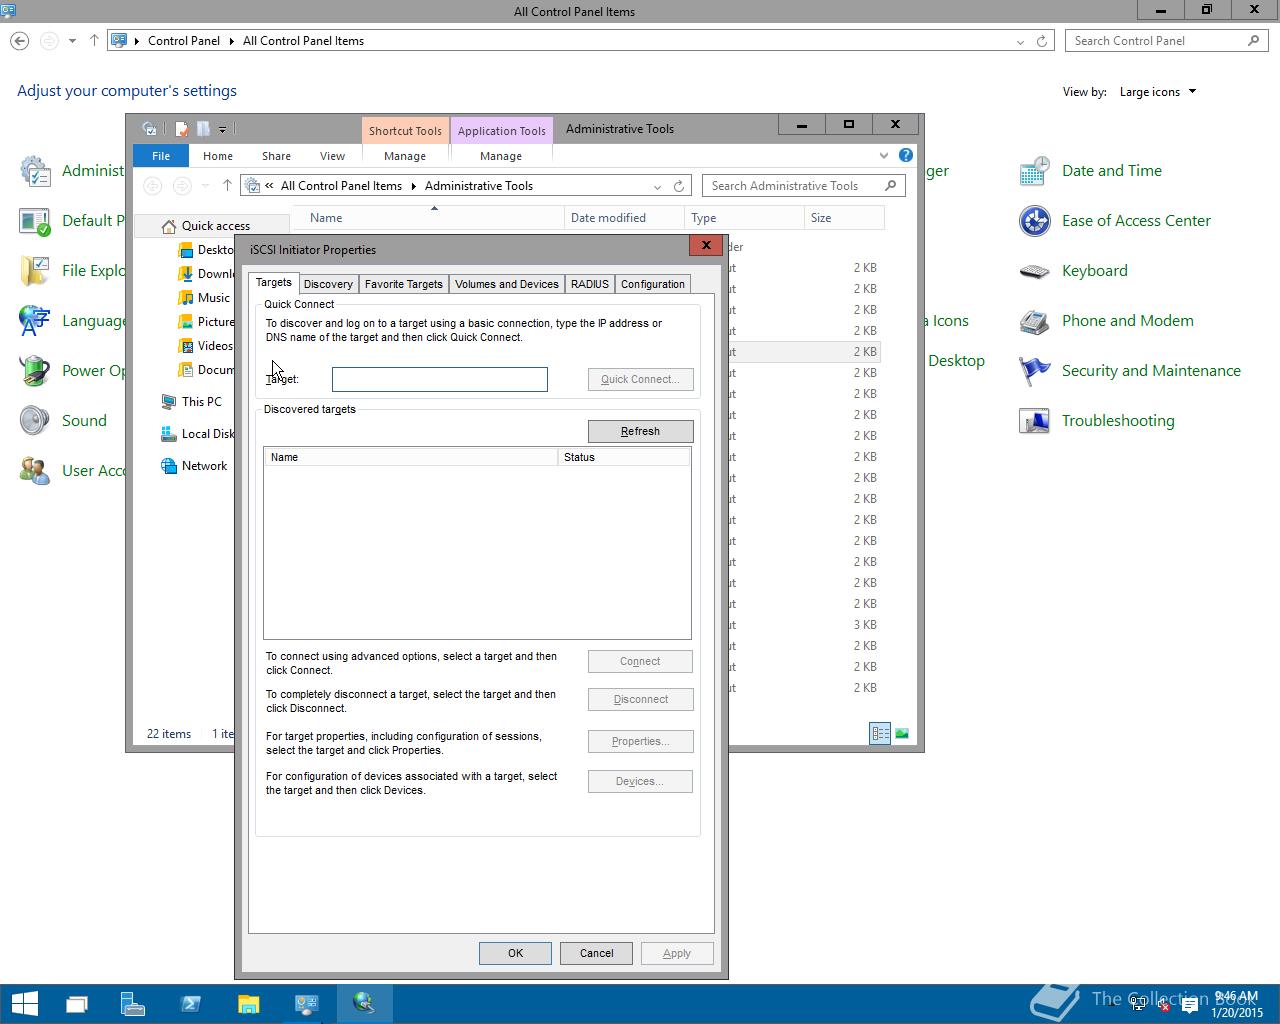The height and width of the screenshot is (1024, 1280).
Task: Click Control Panel breadcrumb in address bar
Action: (x=184, y=41)
